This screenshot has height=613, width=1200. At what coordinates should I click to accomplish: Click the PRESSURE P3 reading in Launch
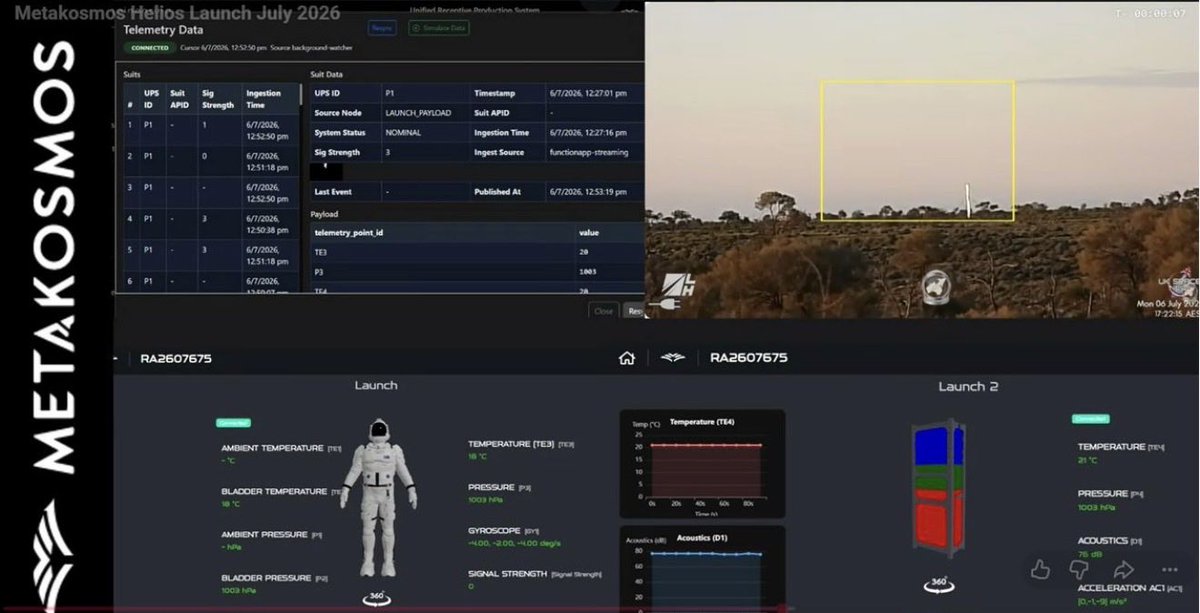[x=501, y=493]
